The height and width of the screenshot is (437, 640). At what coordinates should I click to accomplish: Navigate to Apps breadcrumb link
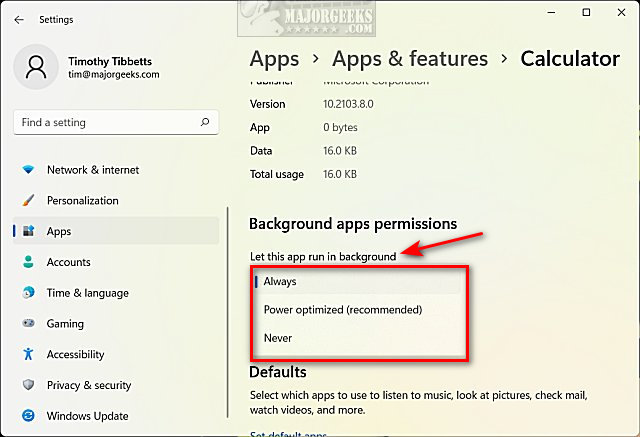pyautogui.click(x=274, y=59)
